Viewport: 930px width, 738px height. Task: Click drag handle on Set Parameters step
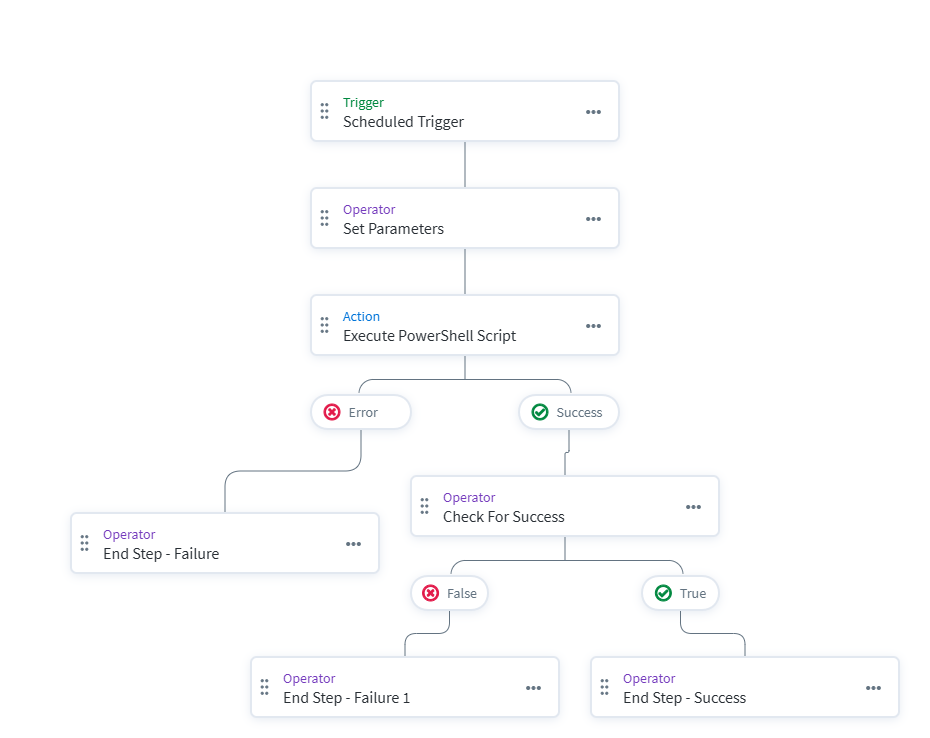pos(324,218)
